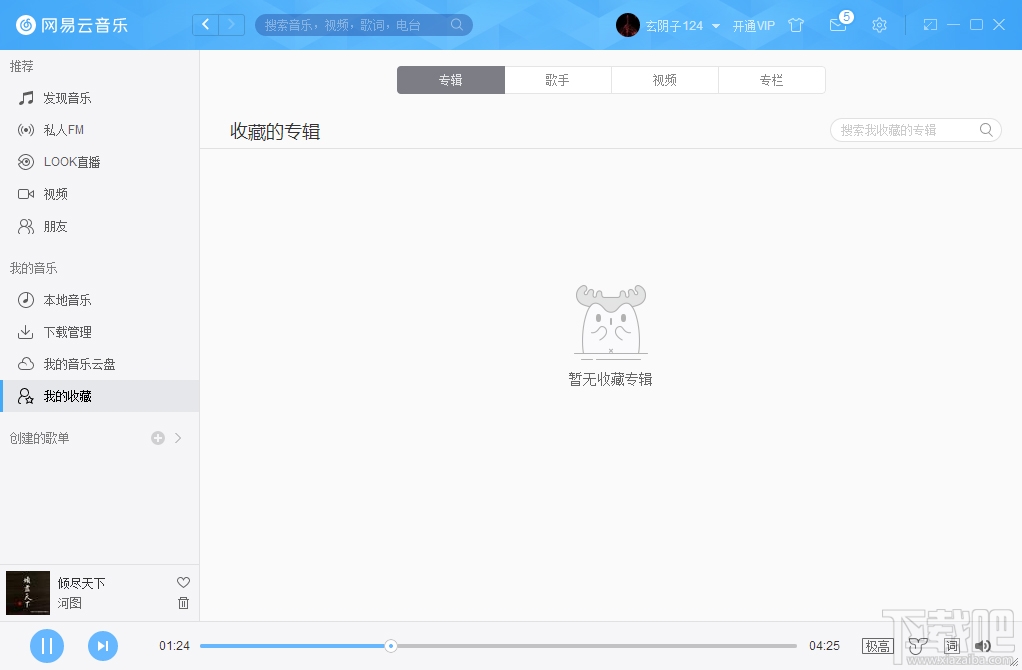
Task: Click the playback progress slider
Action: tap(390, 646)
